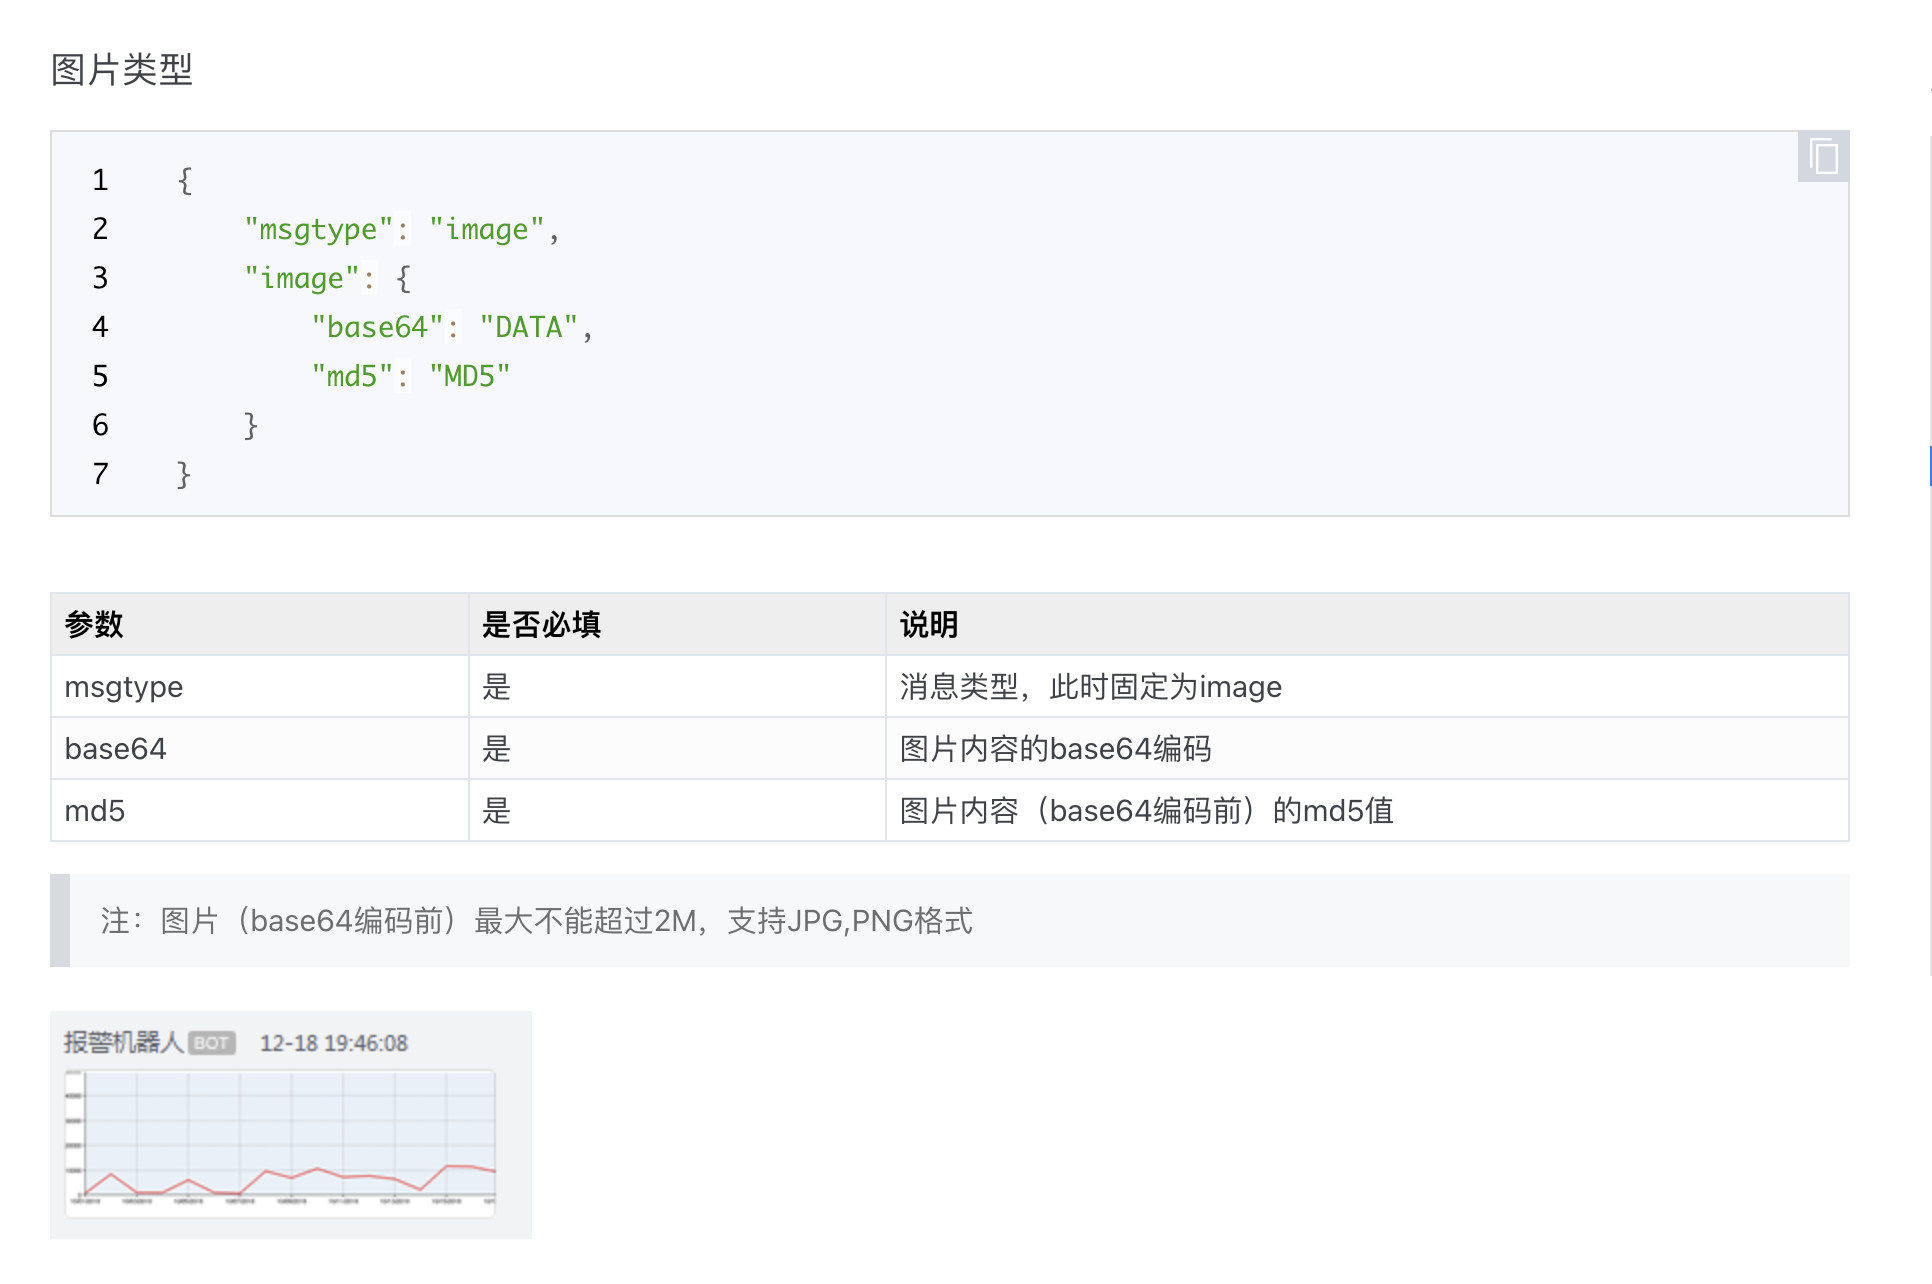Select the md5 parameter cell
Screen dimensions: 1932x1284
95,811
